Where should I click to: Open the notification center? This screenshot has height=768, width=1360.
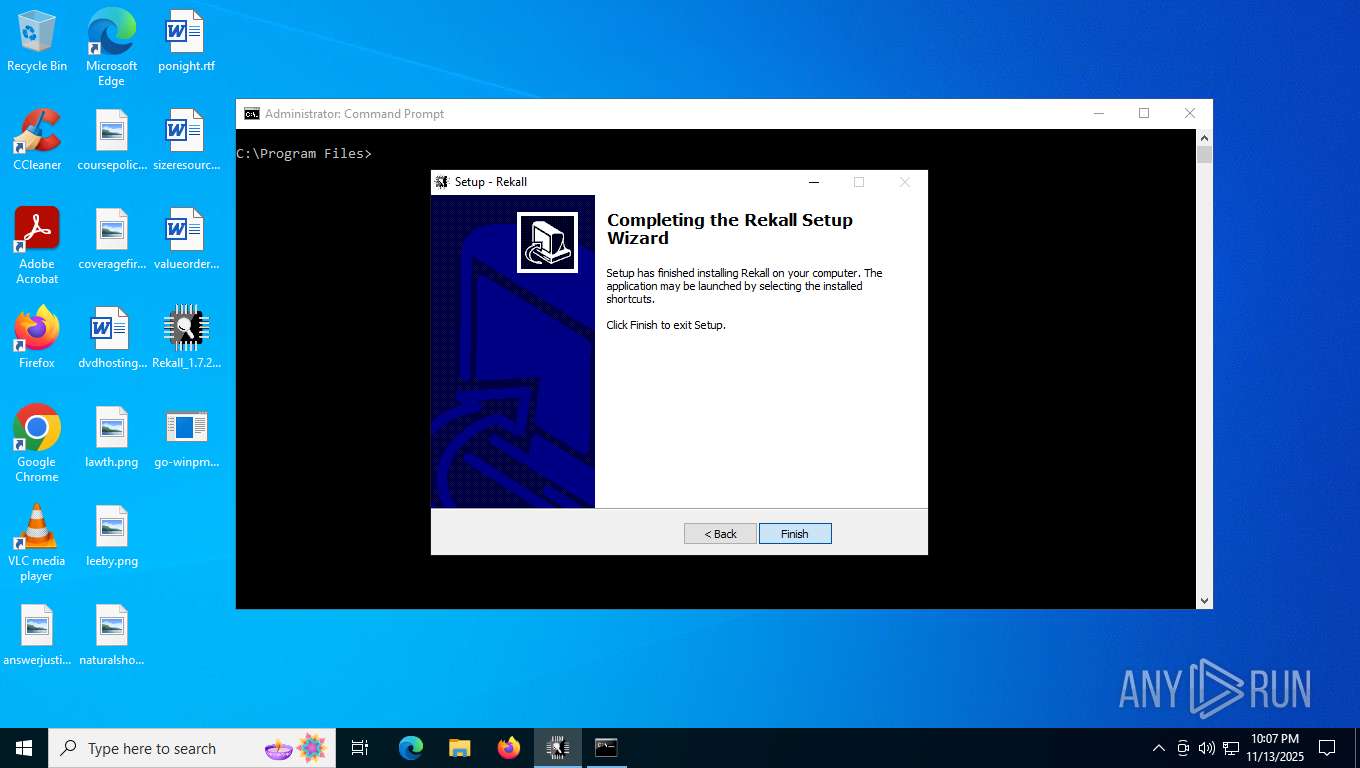(x=1327, y=748)
